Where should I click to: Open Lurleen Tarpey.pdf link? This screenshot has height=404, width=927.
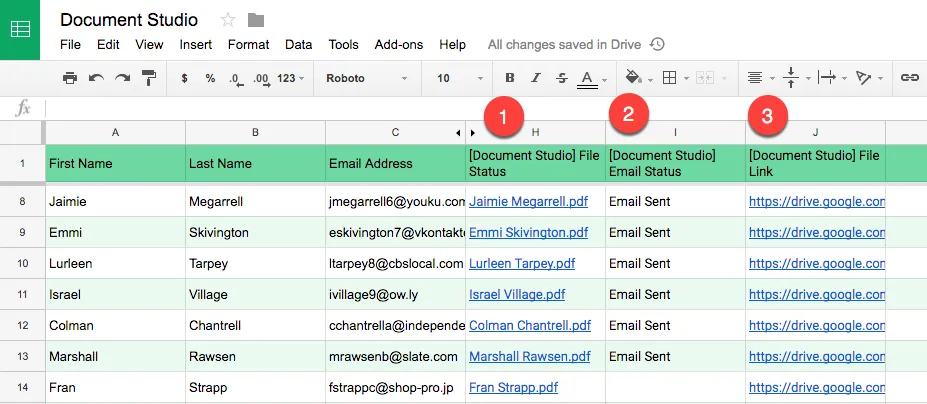tap(522, 263)
